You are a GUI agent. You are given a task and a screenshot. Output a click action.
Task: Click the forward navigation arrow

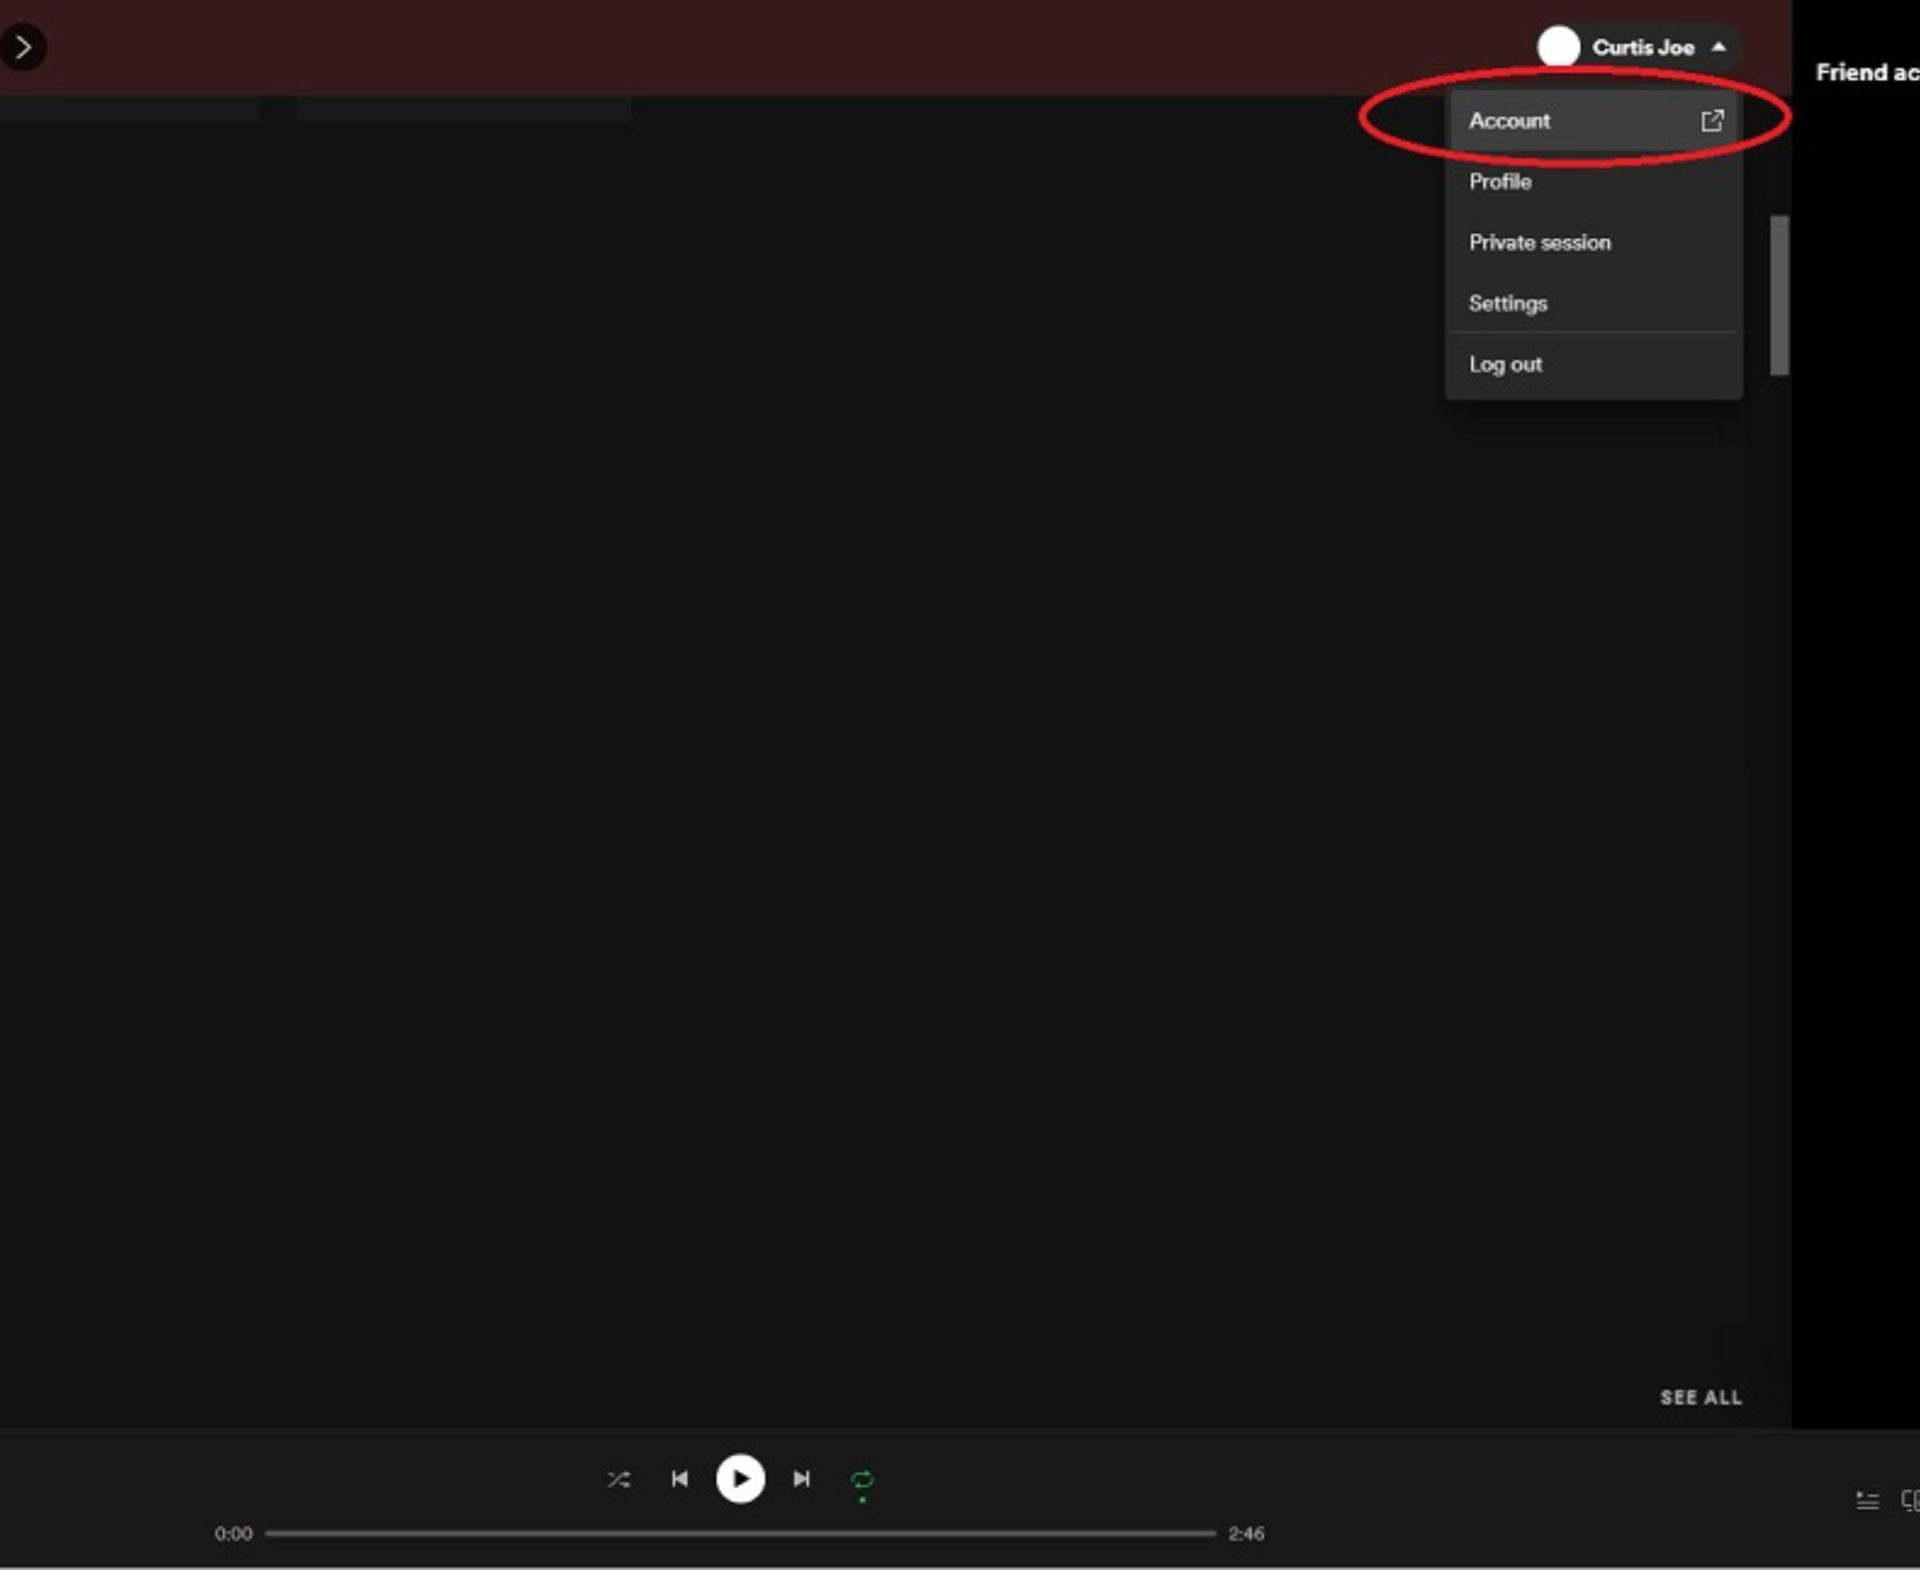(23, 47)
